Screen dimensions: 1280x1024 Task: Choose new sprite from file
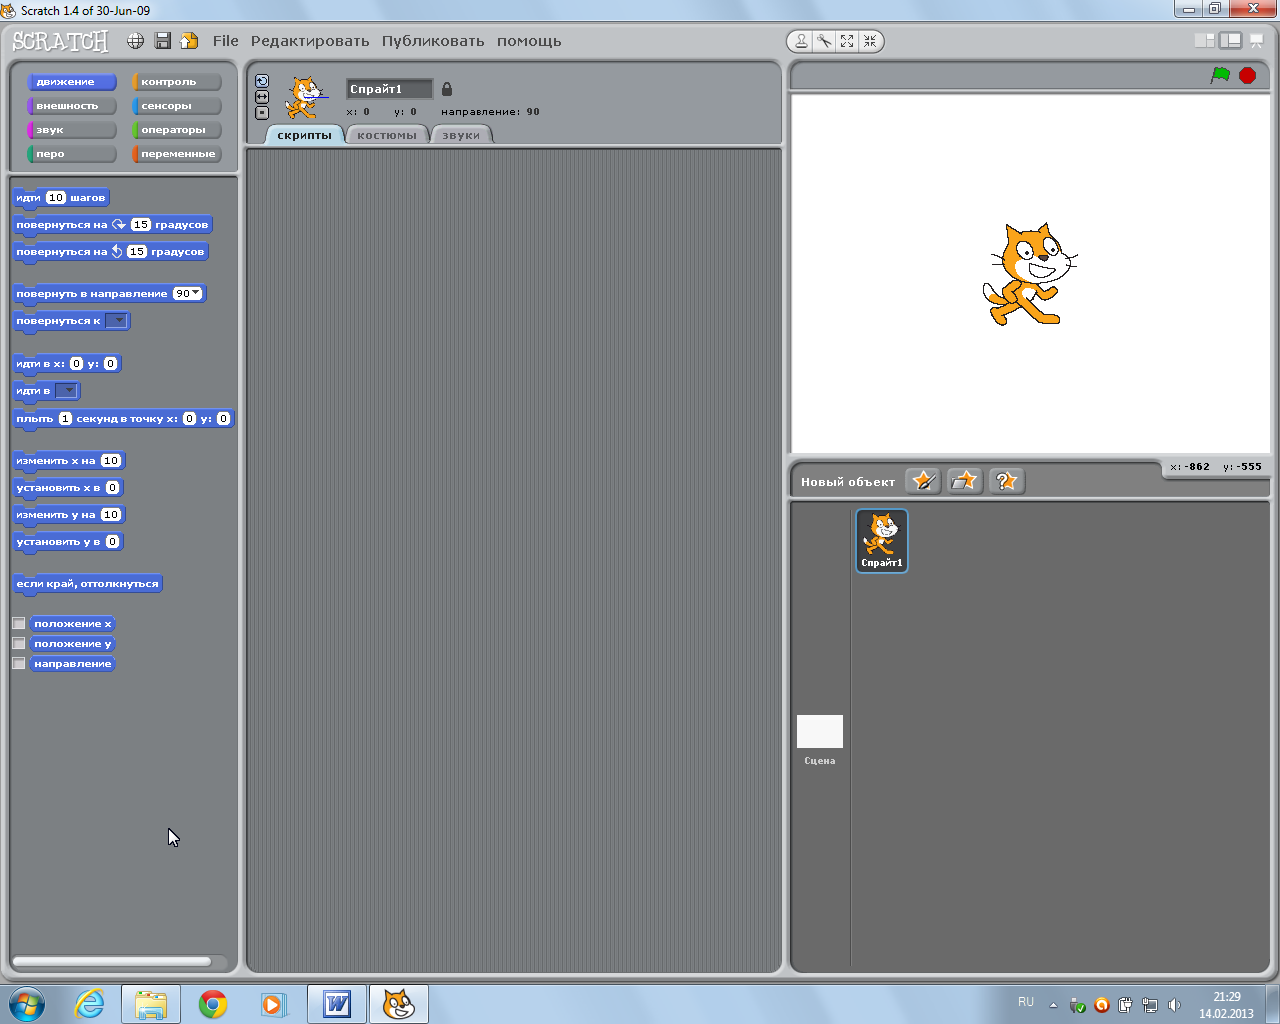pyautogui.click(x=964, y=481)
